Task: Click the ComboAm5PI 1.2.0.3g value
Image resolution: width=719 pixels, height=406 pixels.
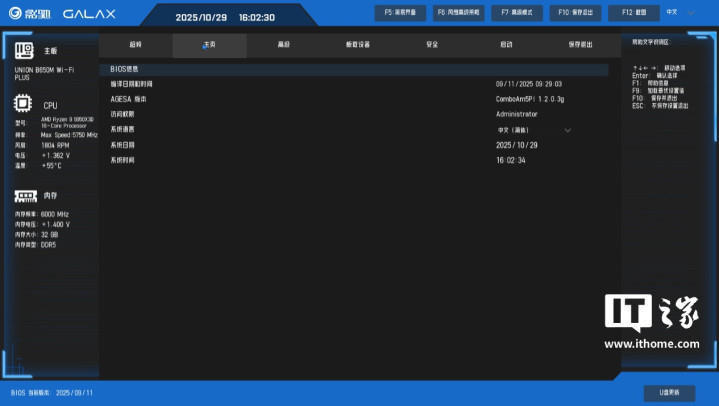Action: pyautogui.click(x=530, y=99)
